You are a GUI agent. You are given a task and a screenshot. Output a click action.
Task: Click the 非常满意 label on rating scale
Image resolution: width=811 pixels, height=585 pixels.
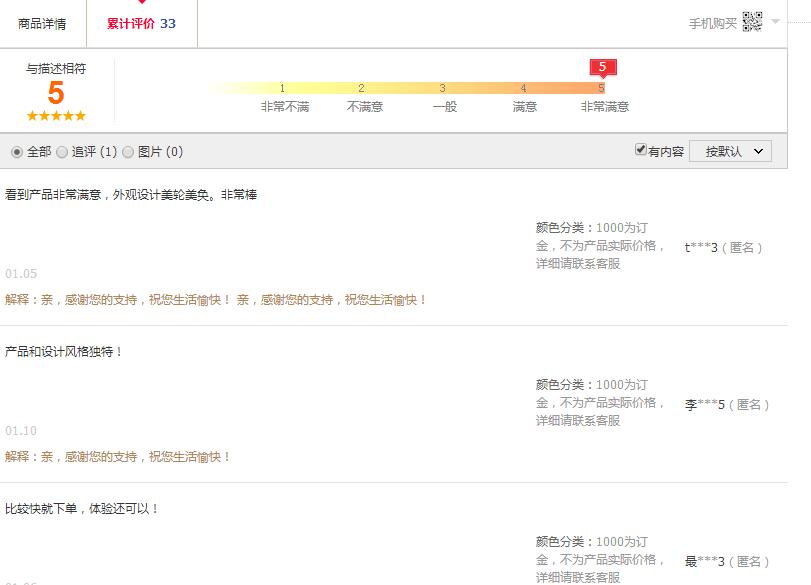click(x=604, y=106)
